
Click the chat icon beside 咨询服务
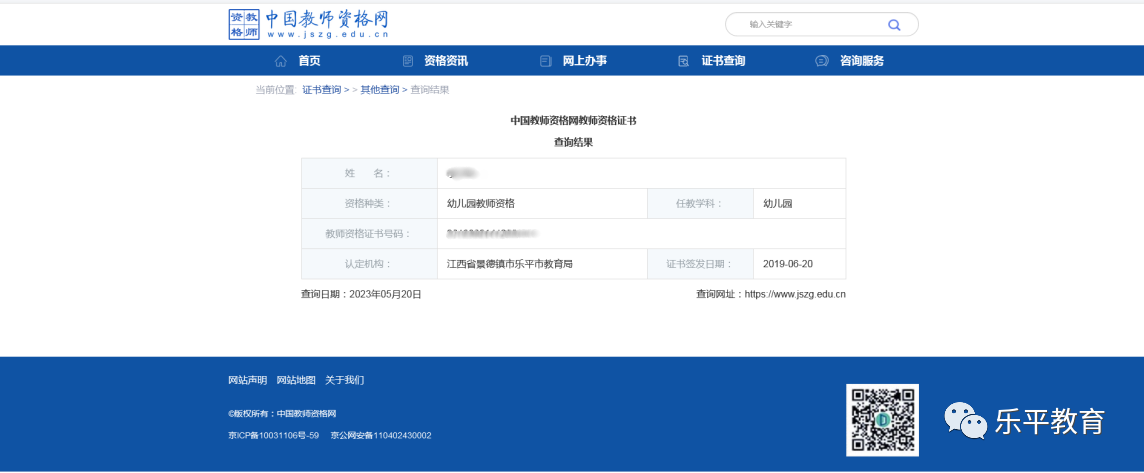click(x=822, y=61)
